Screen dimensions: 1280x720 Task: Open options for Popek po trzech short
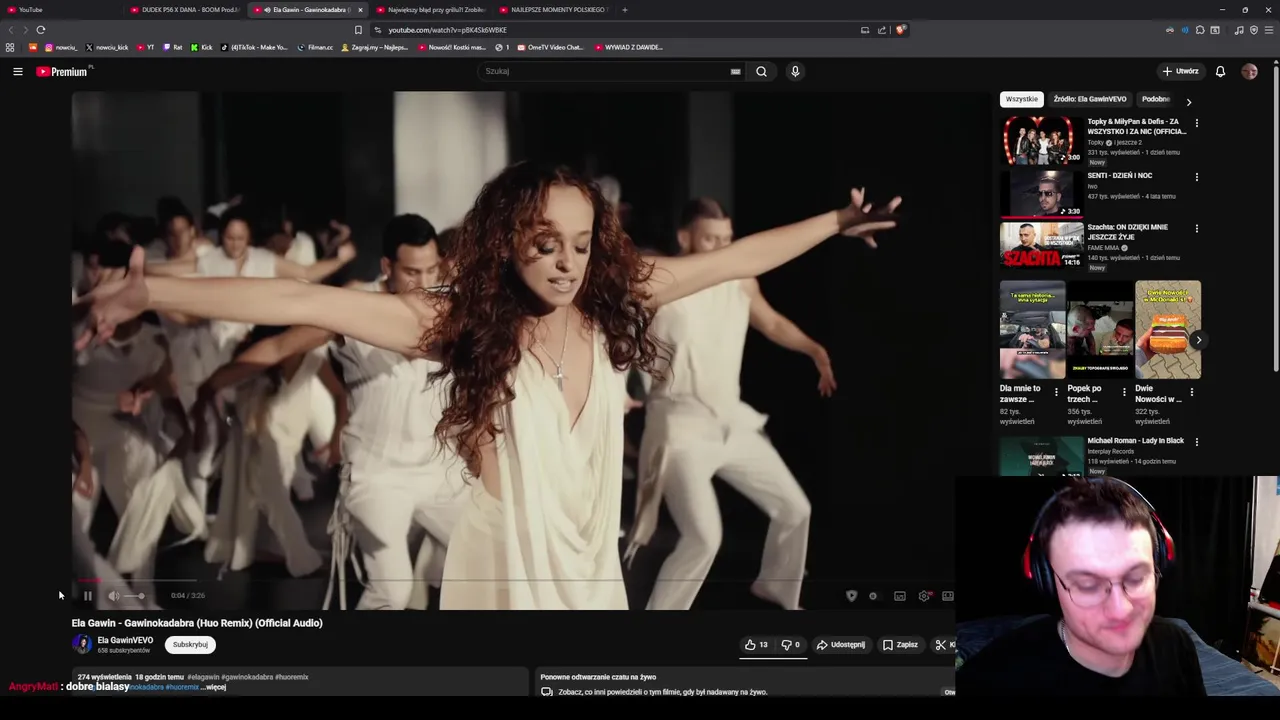coord(1124,392)
